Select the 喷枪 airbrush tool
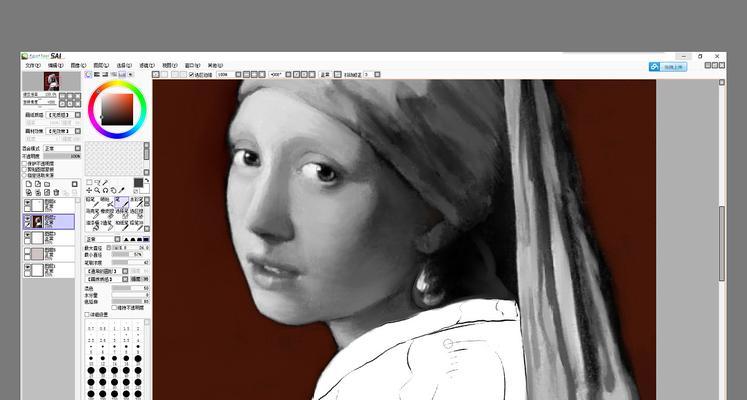This screenshot has width=747, height=400. [106, 202]
